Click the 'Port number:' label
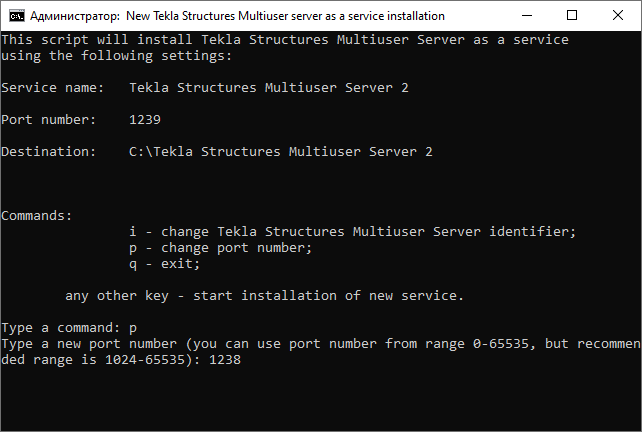 (x=48, y=120)
